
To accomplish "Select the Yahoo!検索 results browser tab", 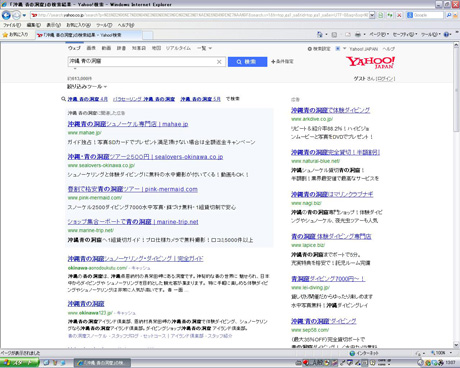I will (x=89, y=35).
